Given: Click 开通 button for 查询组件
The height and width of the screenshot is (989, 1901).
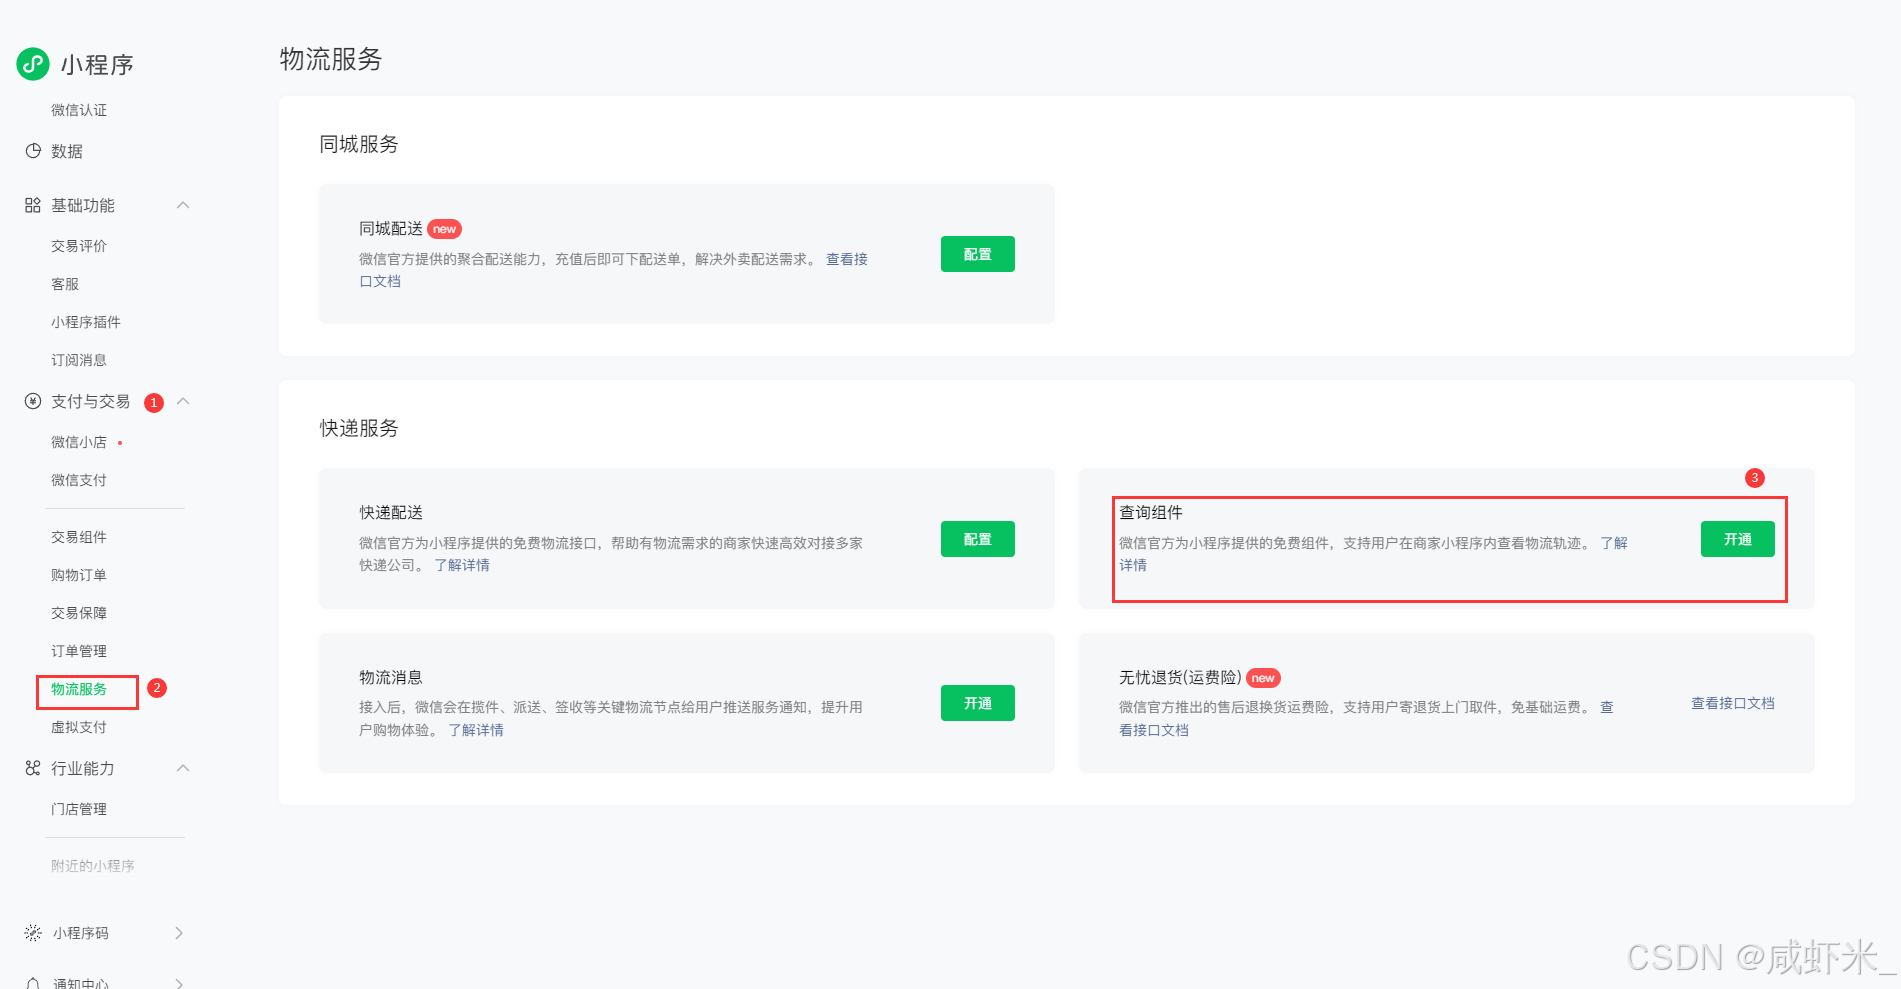Looking at the screenshot, I should (1737, 539).
